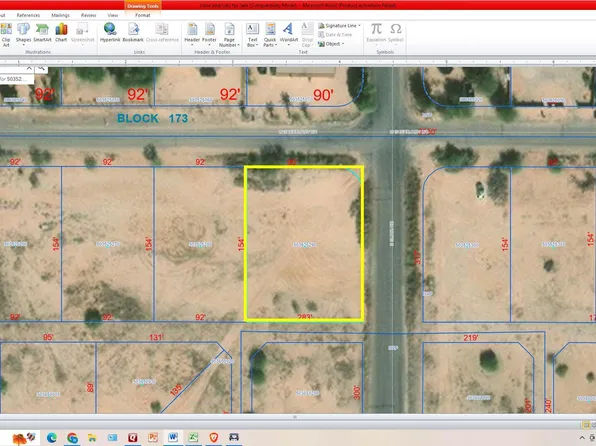Open the Footer menu

pos(209,34)
